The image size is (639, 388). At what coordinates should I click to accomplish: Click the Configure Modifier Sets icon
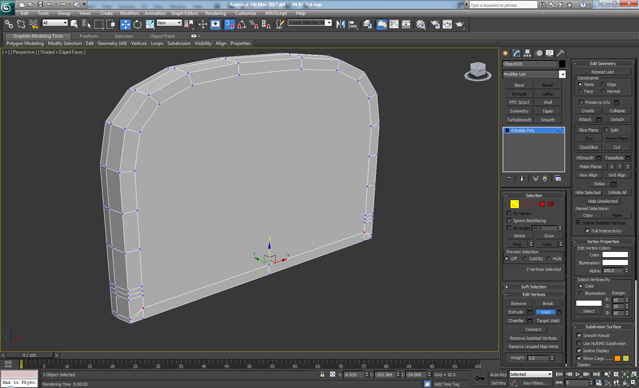tap(558, 179)
